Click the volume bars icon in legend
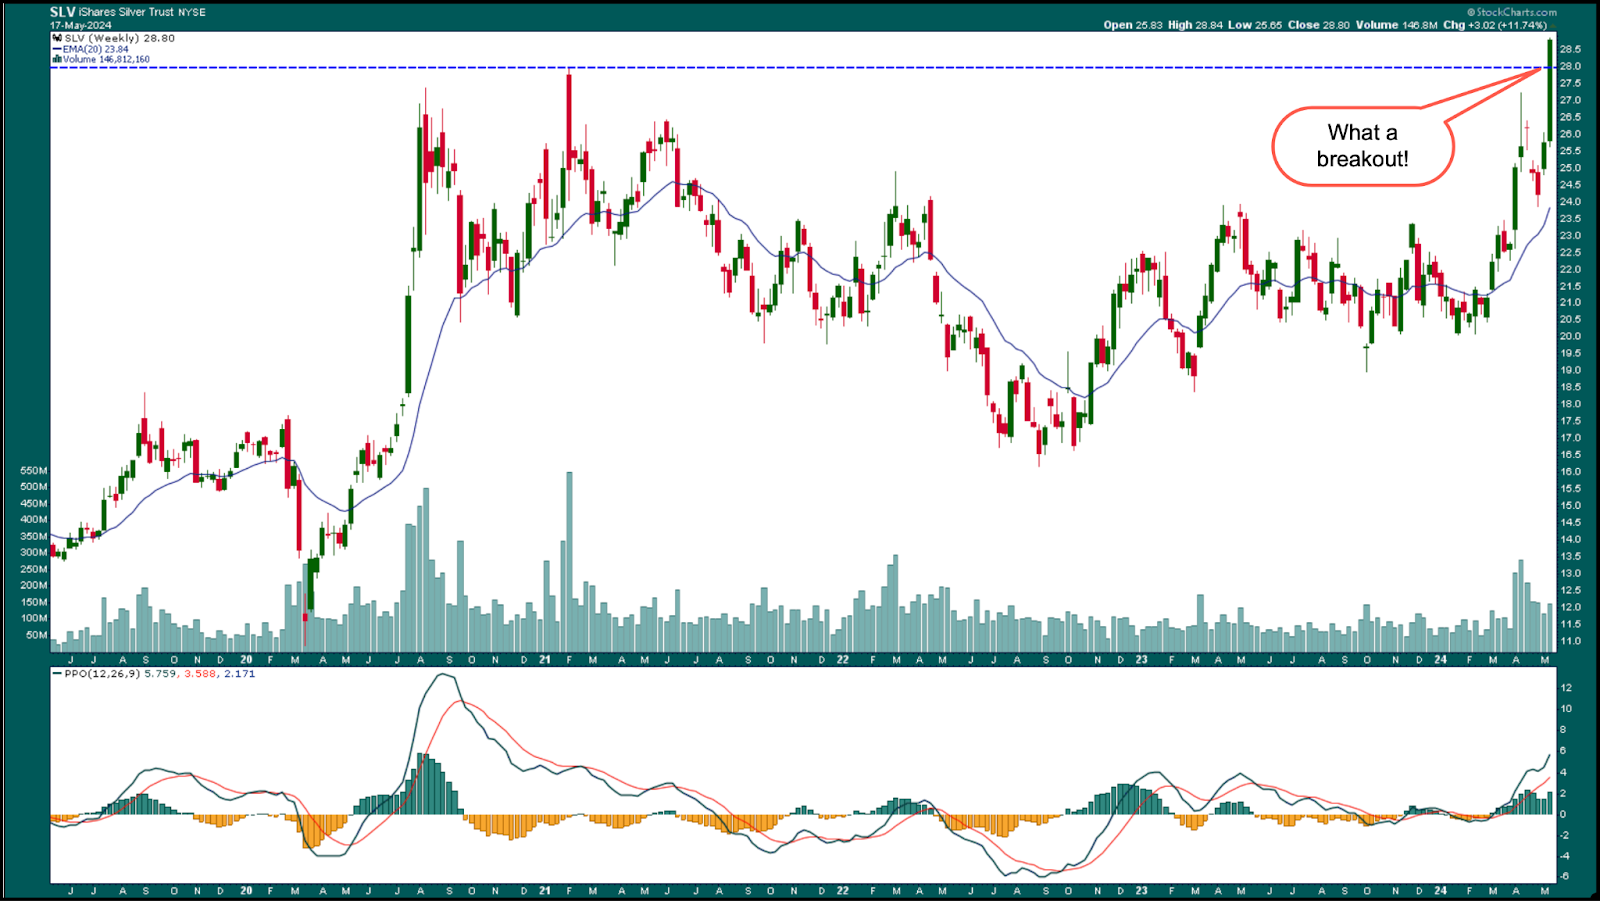The height and width of the screenshot is (901, 1600). click(x=57, y=60)
